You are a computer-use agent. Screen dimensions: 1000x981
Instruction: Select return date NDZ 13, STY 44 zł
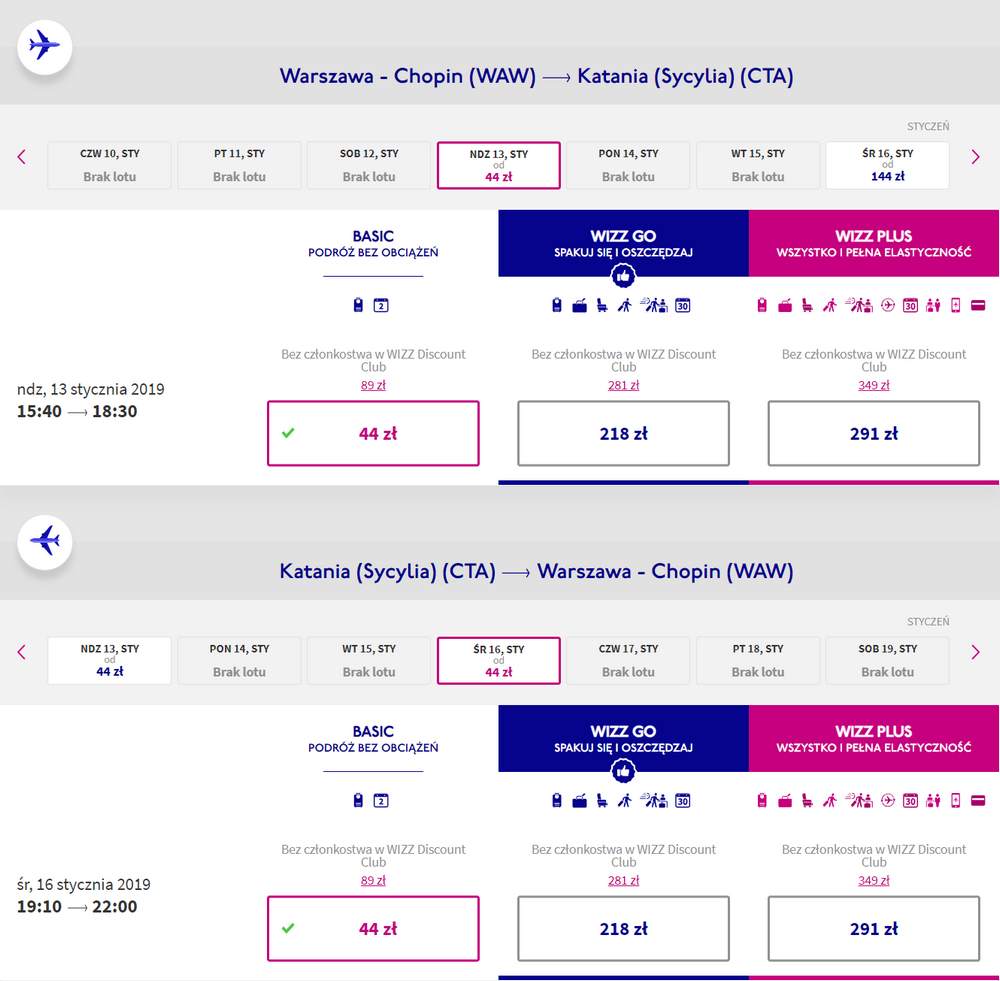point(109,660)
